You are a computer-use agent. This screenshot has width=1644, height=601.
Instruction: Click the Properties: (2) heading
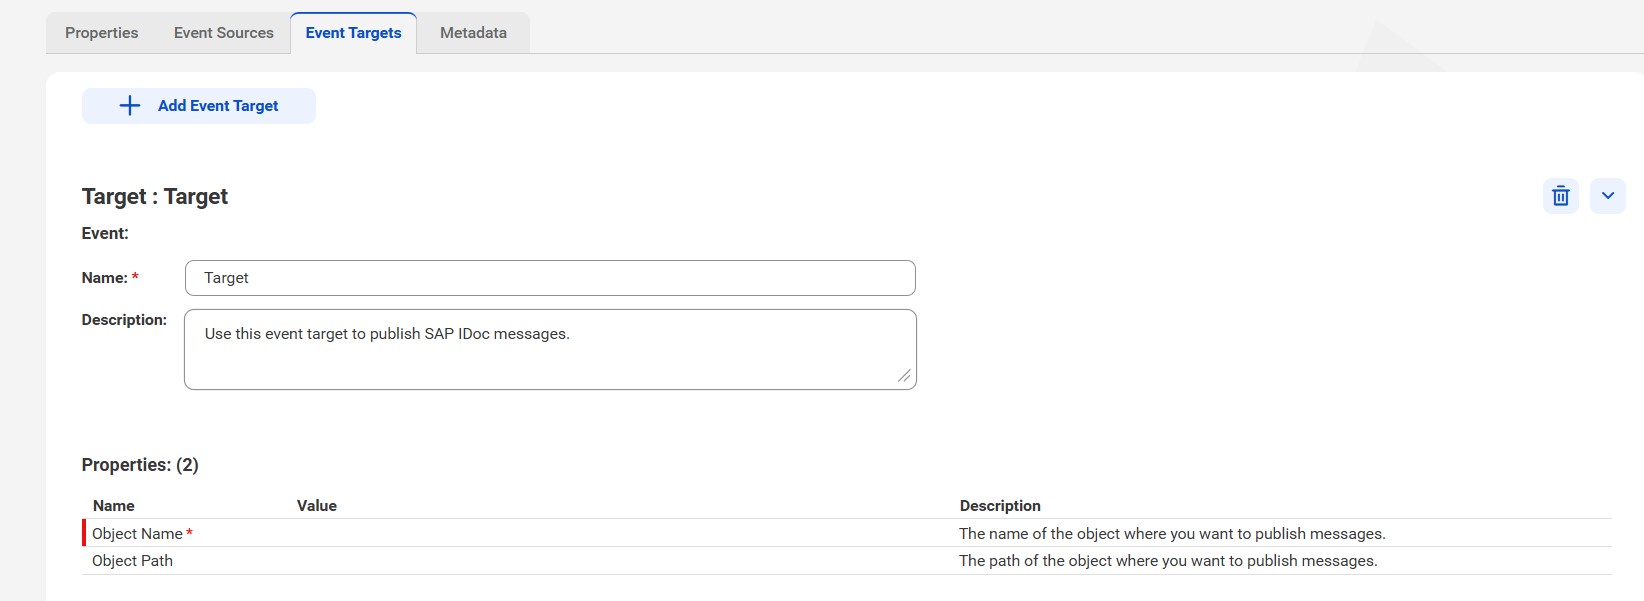tap(140, 465)
